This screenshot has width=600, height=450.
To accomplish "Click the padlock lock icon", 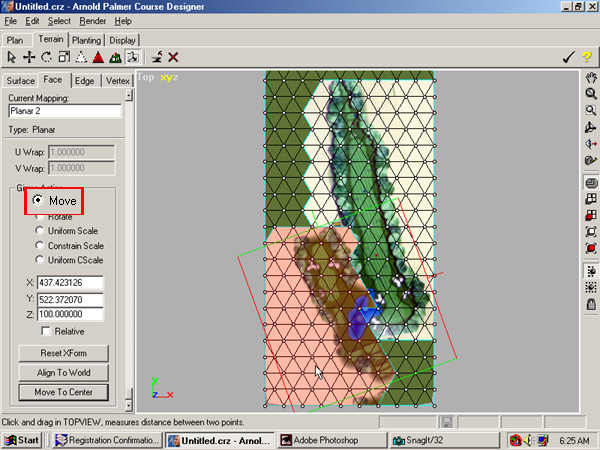I will (x=591, y=304).
